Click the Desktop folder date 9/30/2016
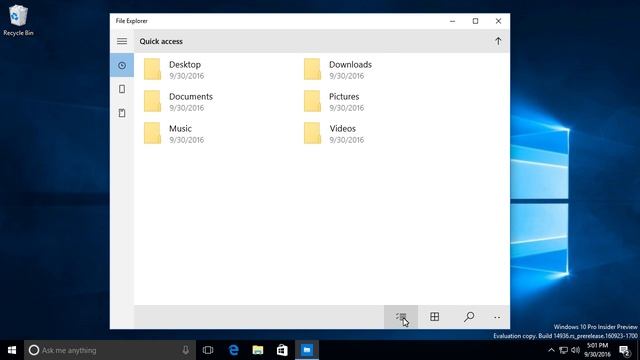 pos(187,76)
